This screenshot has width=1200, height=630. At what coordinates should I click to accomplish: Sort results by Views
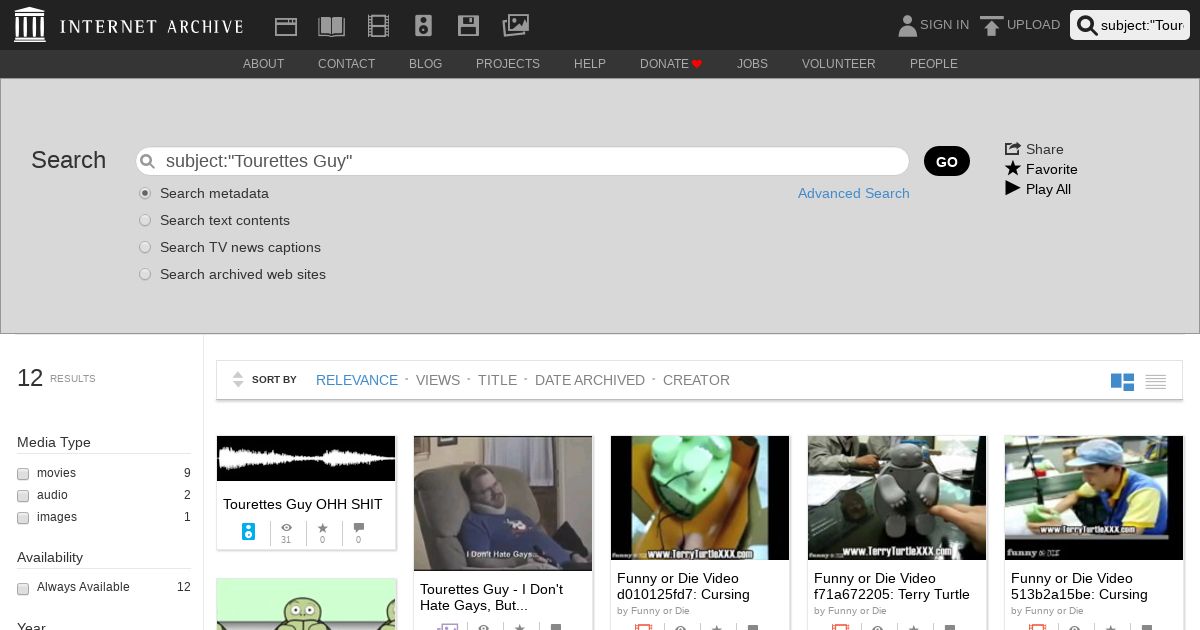[x=437, y=380]
